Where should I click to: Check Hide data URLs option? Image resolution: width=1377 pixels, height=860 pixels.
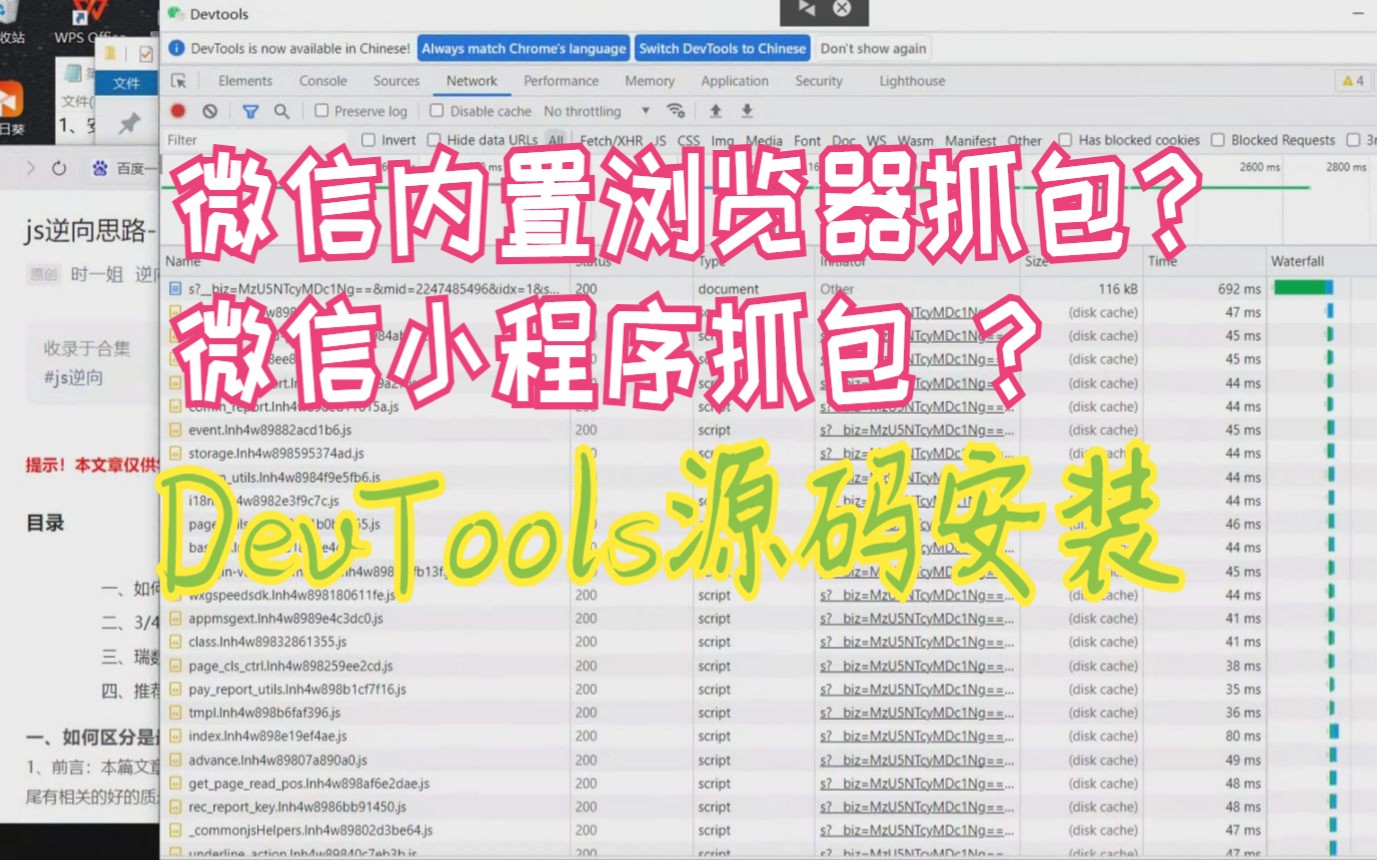(x=434, y=140)
